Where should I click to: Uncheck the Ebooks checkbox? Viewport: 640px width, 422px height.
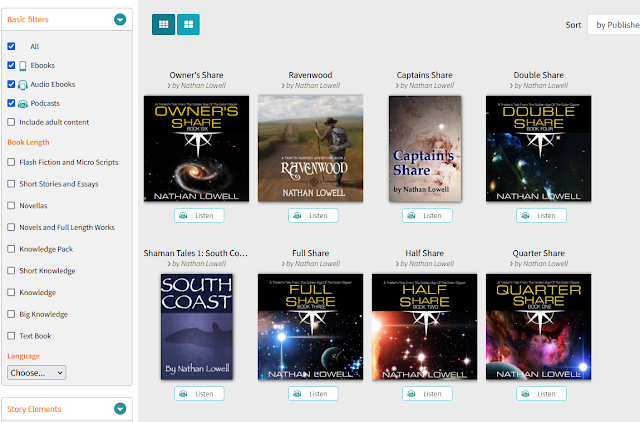(11, 65)
